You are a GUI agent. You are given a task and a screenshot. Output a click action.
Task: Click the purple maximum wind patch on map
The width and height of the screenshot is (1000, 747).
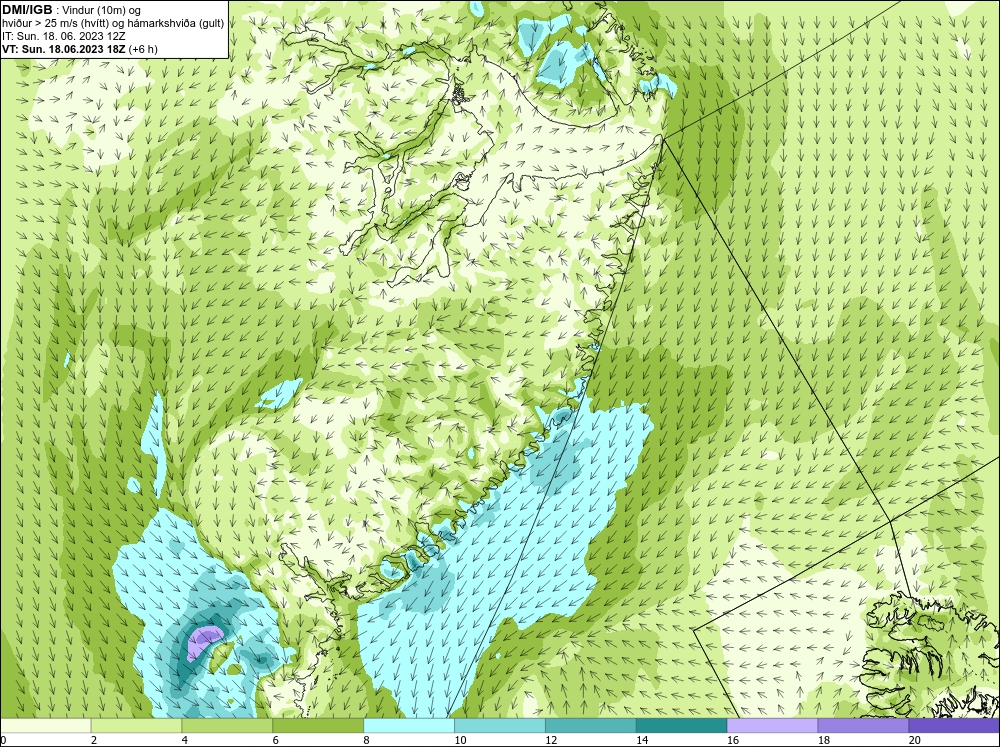pyautogui.click(x=205, y=641)
